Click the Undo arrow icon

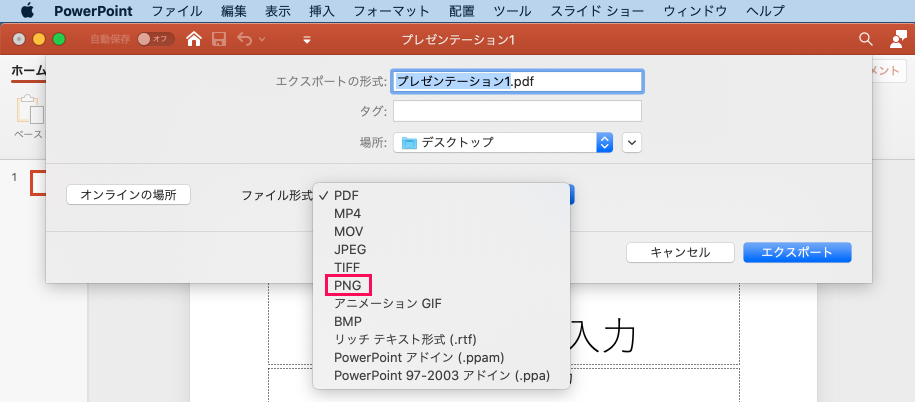(x=245, y=39)
